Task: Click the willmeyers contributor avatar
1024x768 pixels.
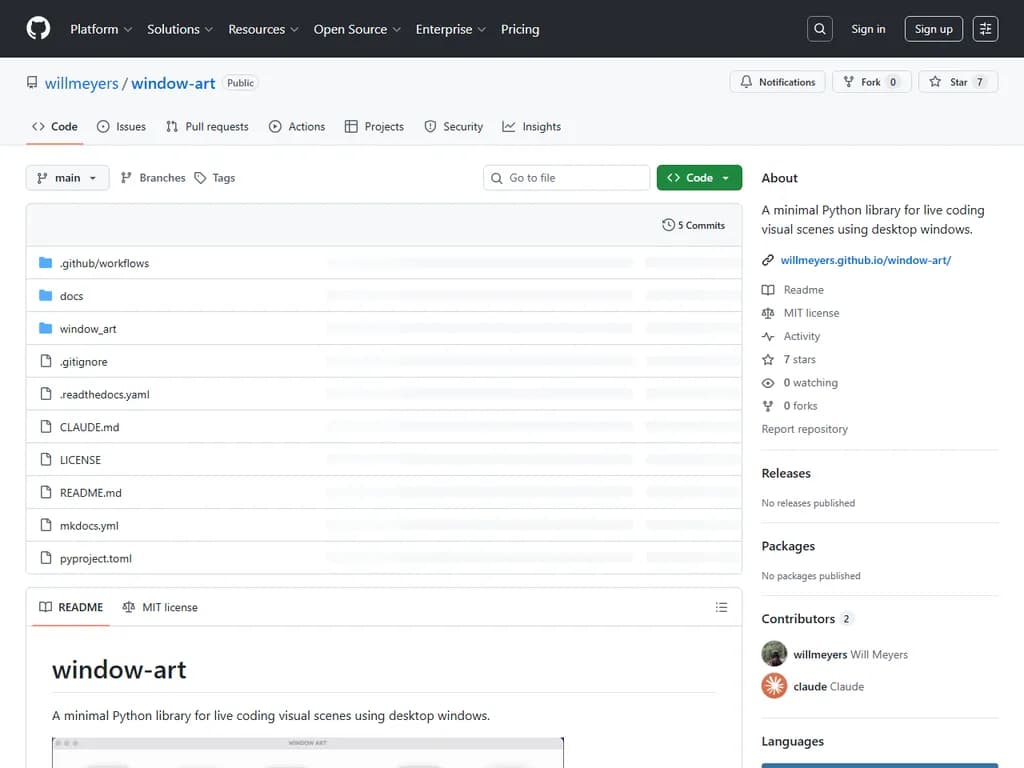Action: (774, 654)
